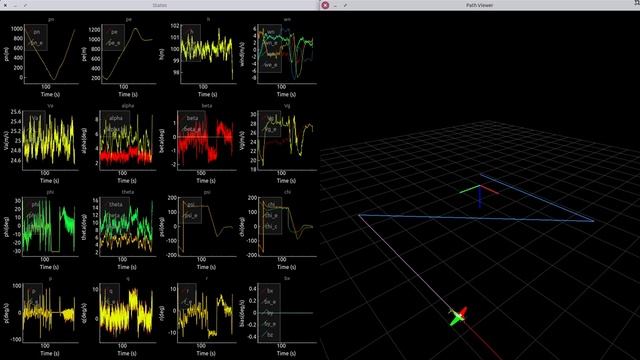Toggle Vg_e estimate in Vg legend
The height and width of the screenshot is (360, 640).
(x=270, y=129)
